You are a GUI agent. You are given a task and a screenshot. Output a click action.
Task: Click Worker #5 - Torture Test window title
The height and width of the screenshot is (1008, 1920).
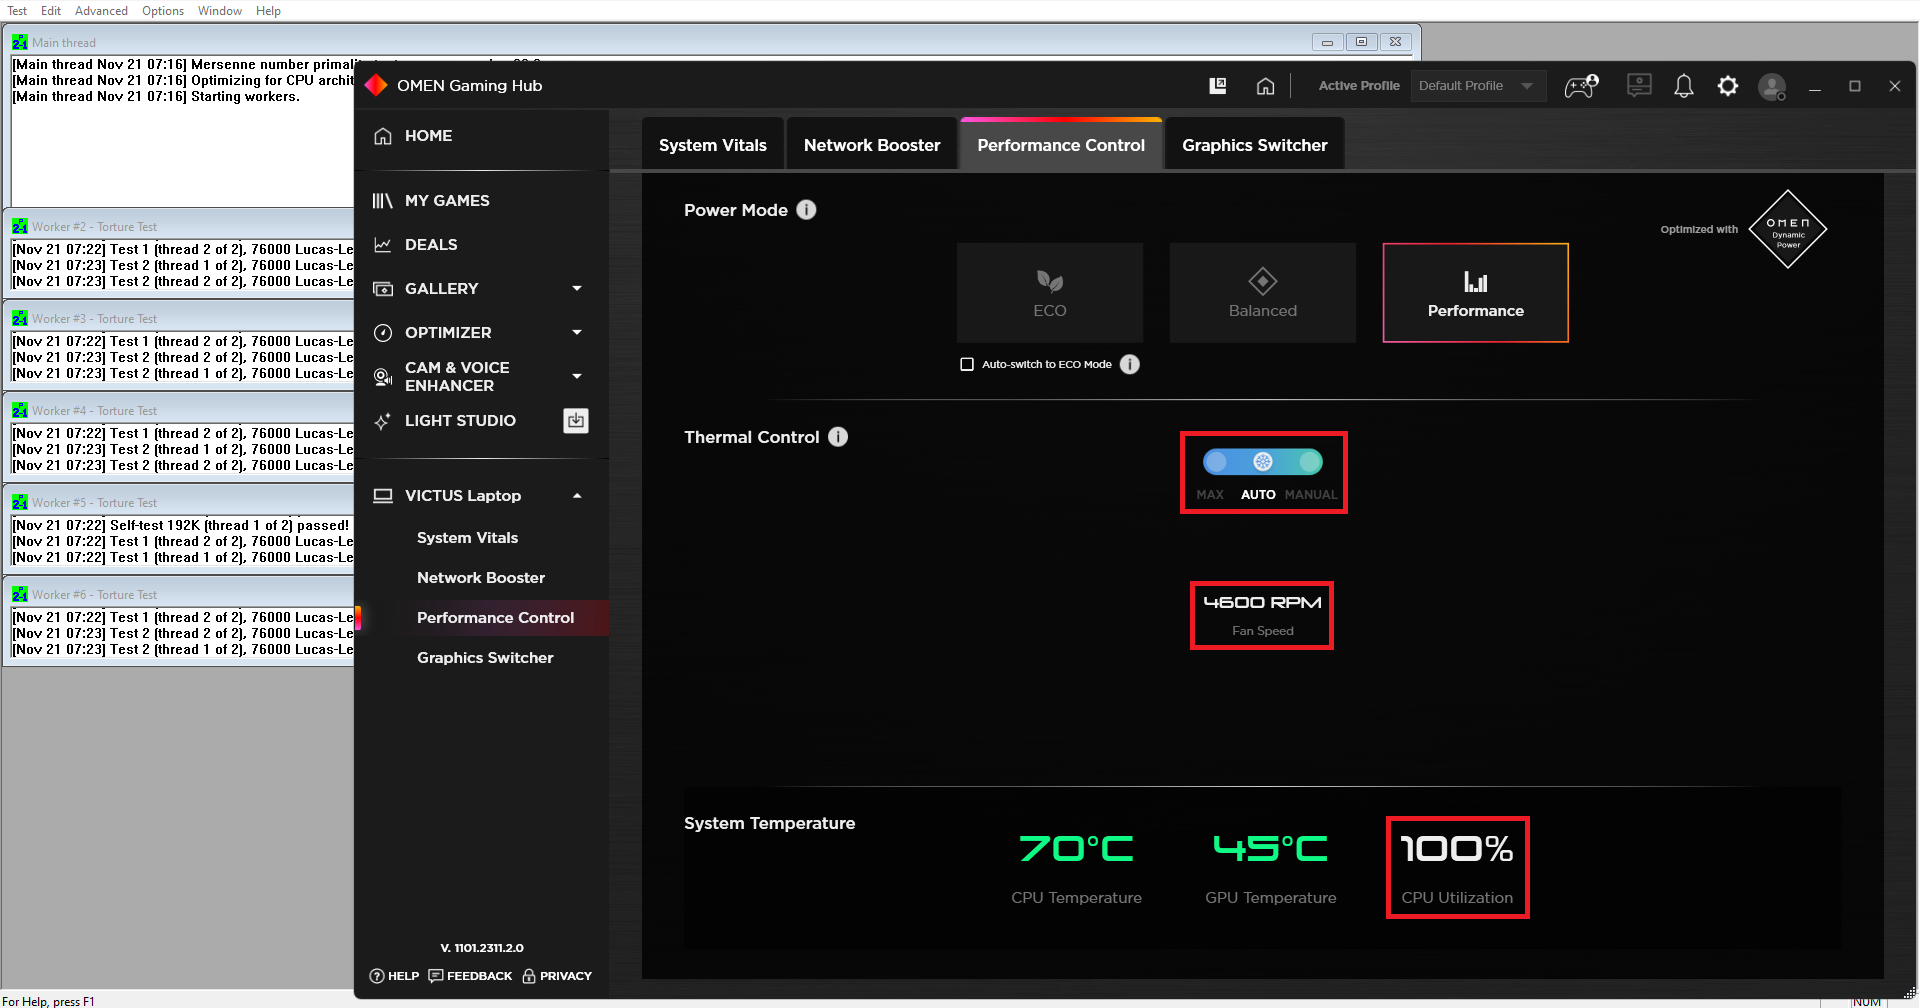tap(94, 503)
